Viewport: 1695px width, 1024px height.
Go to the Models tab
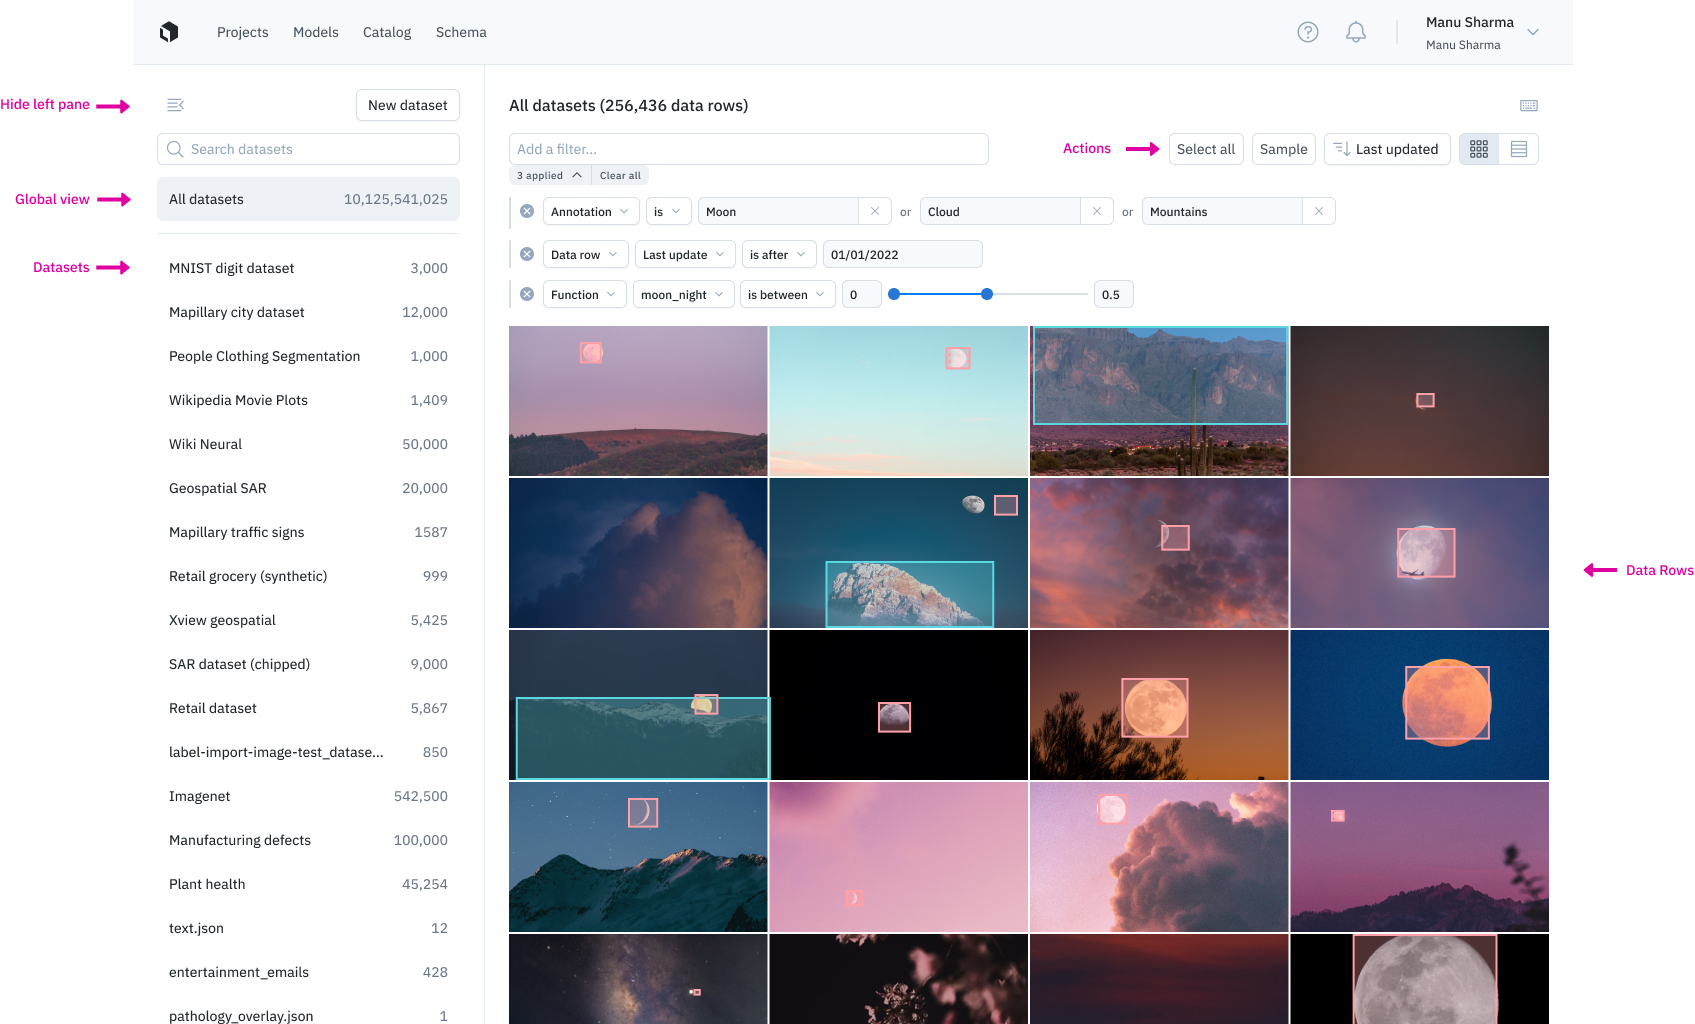(316, 32)
